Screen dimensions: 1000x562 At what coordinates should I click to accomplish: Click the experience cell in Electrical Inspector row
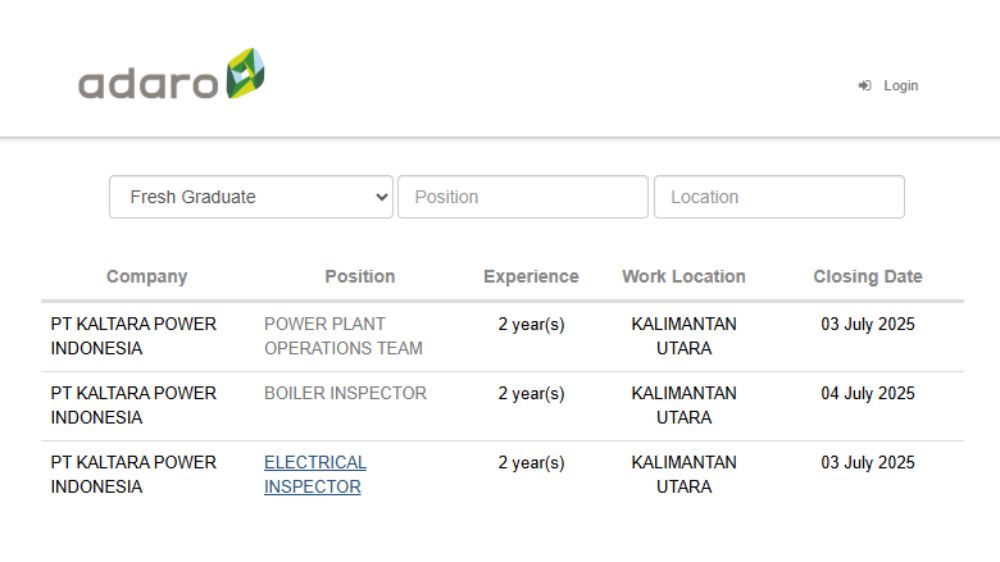point(531,463)
